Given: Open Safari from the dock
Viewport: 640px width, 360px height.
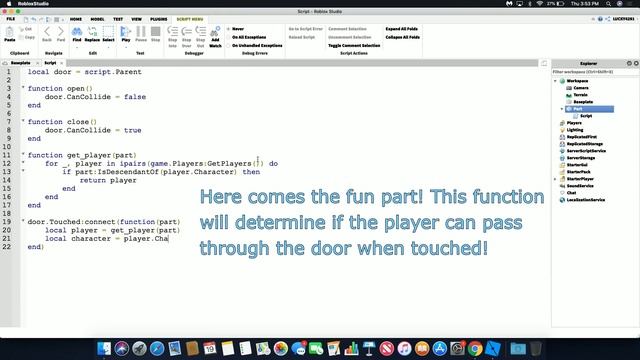Looking at the screenshot, I should [x=157, y=349].
